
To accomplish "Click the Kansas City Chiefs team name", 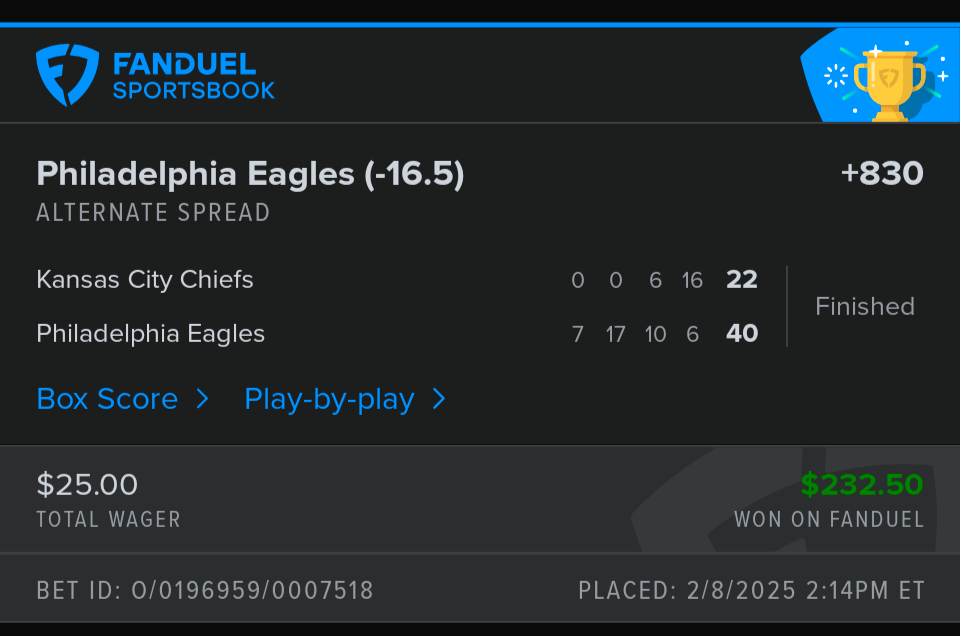I will [x=145, y=279].
